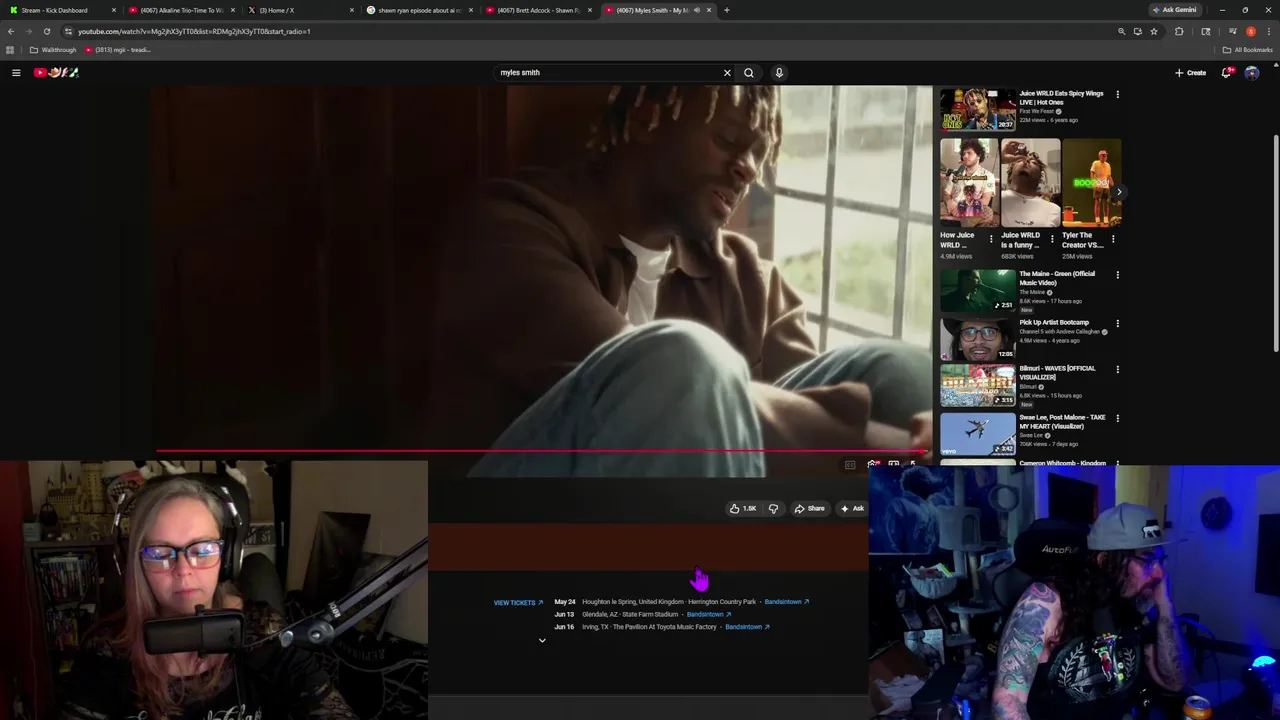Open the Walkthrough bookmarks folder

pyautogui.click(x=53, y=50)
